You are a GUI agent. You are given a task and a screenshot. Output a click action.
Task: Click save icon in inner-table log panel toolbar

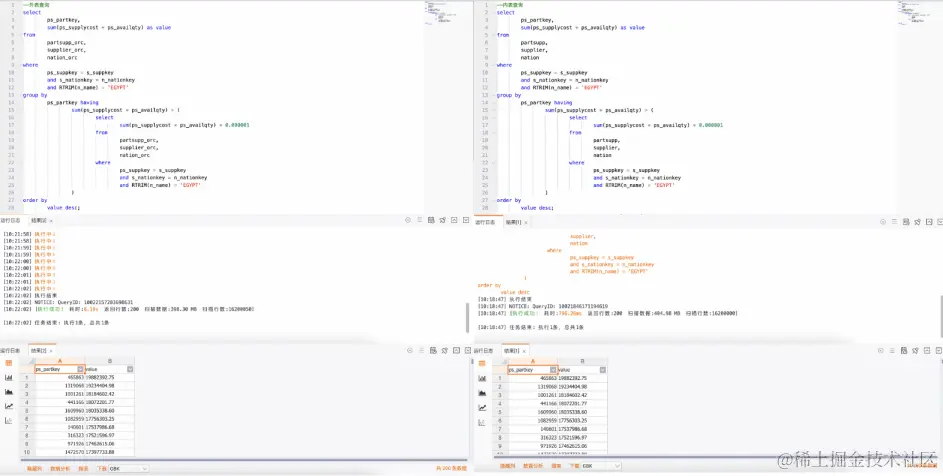click(x=905, y=222)
